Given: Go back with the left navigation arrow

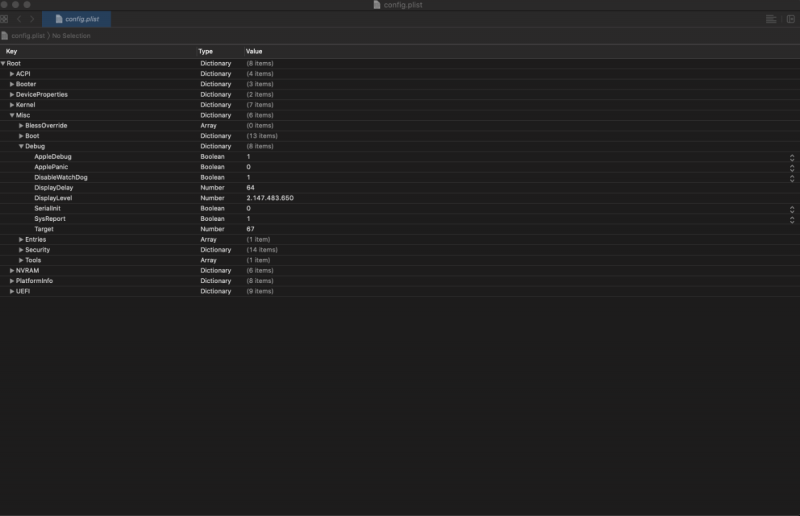Looking at the screenshot, I should click(x=19, y=19).
